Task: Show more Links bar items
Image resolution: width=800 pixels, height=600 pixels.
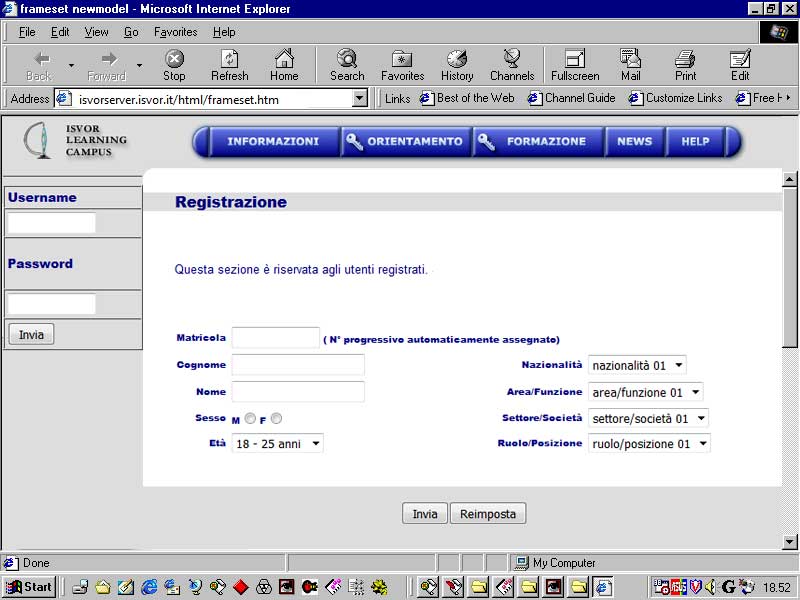Action: click(789, 97)
